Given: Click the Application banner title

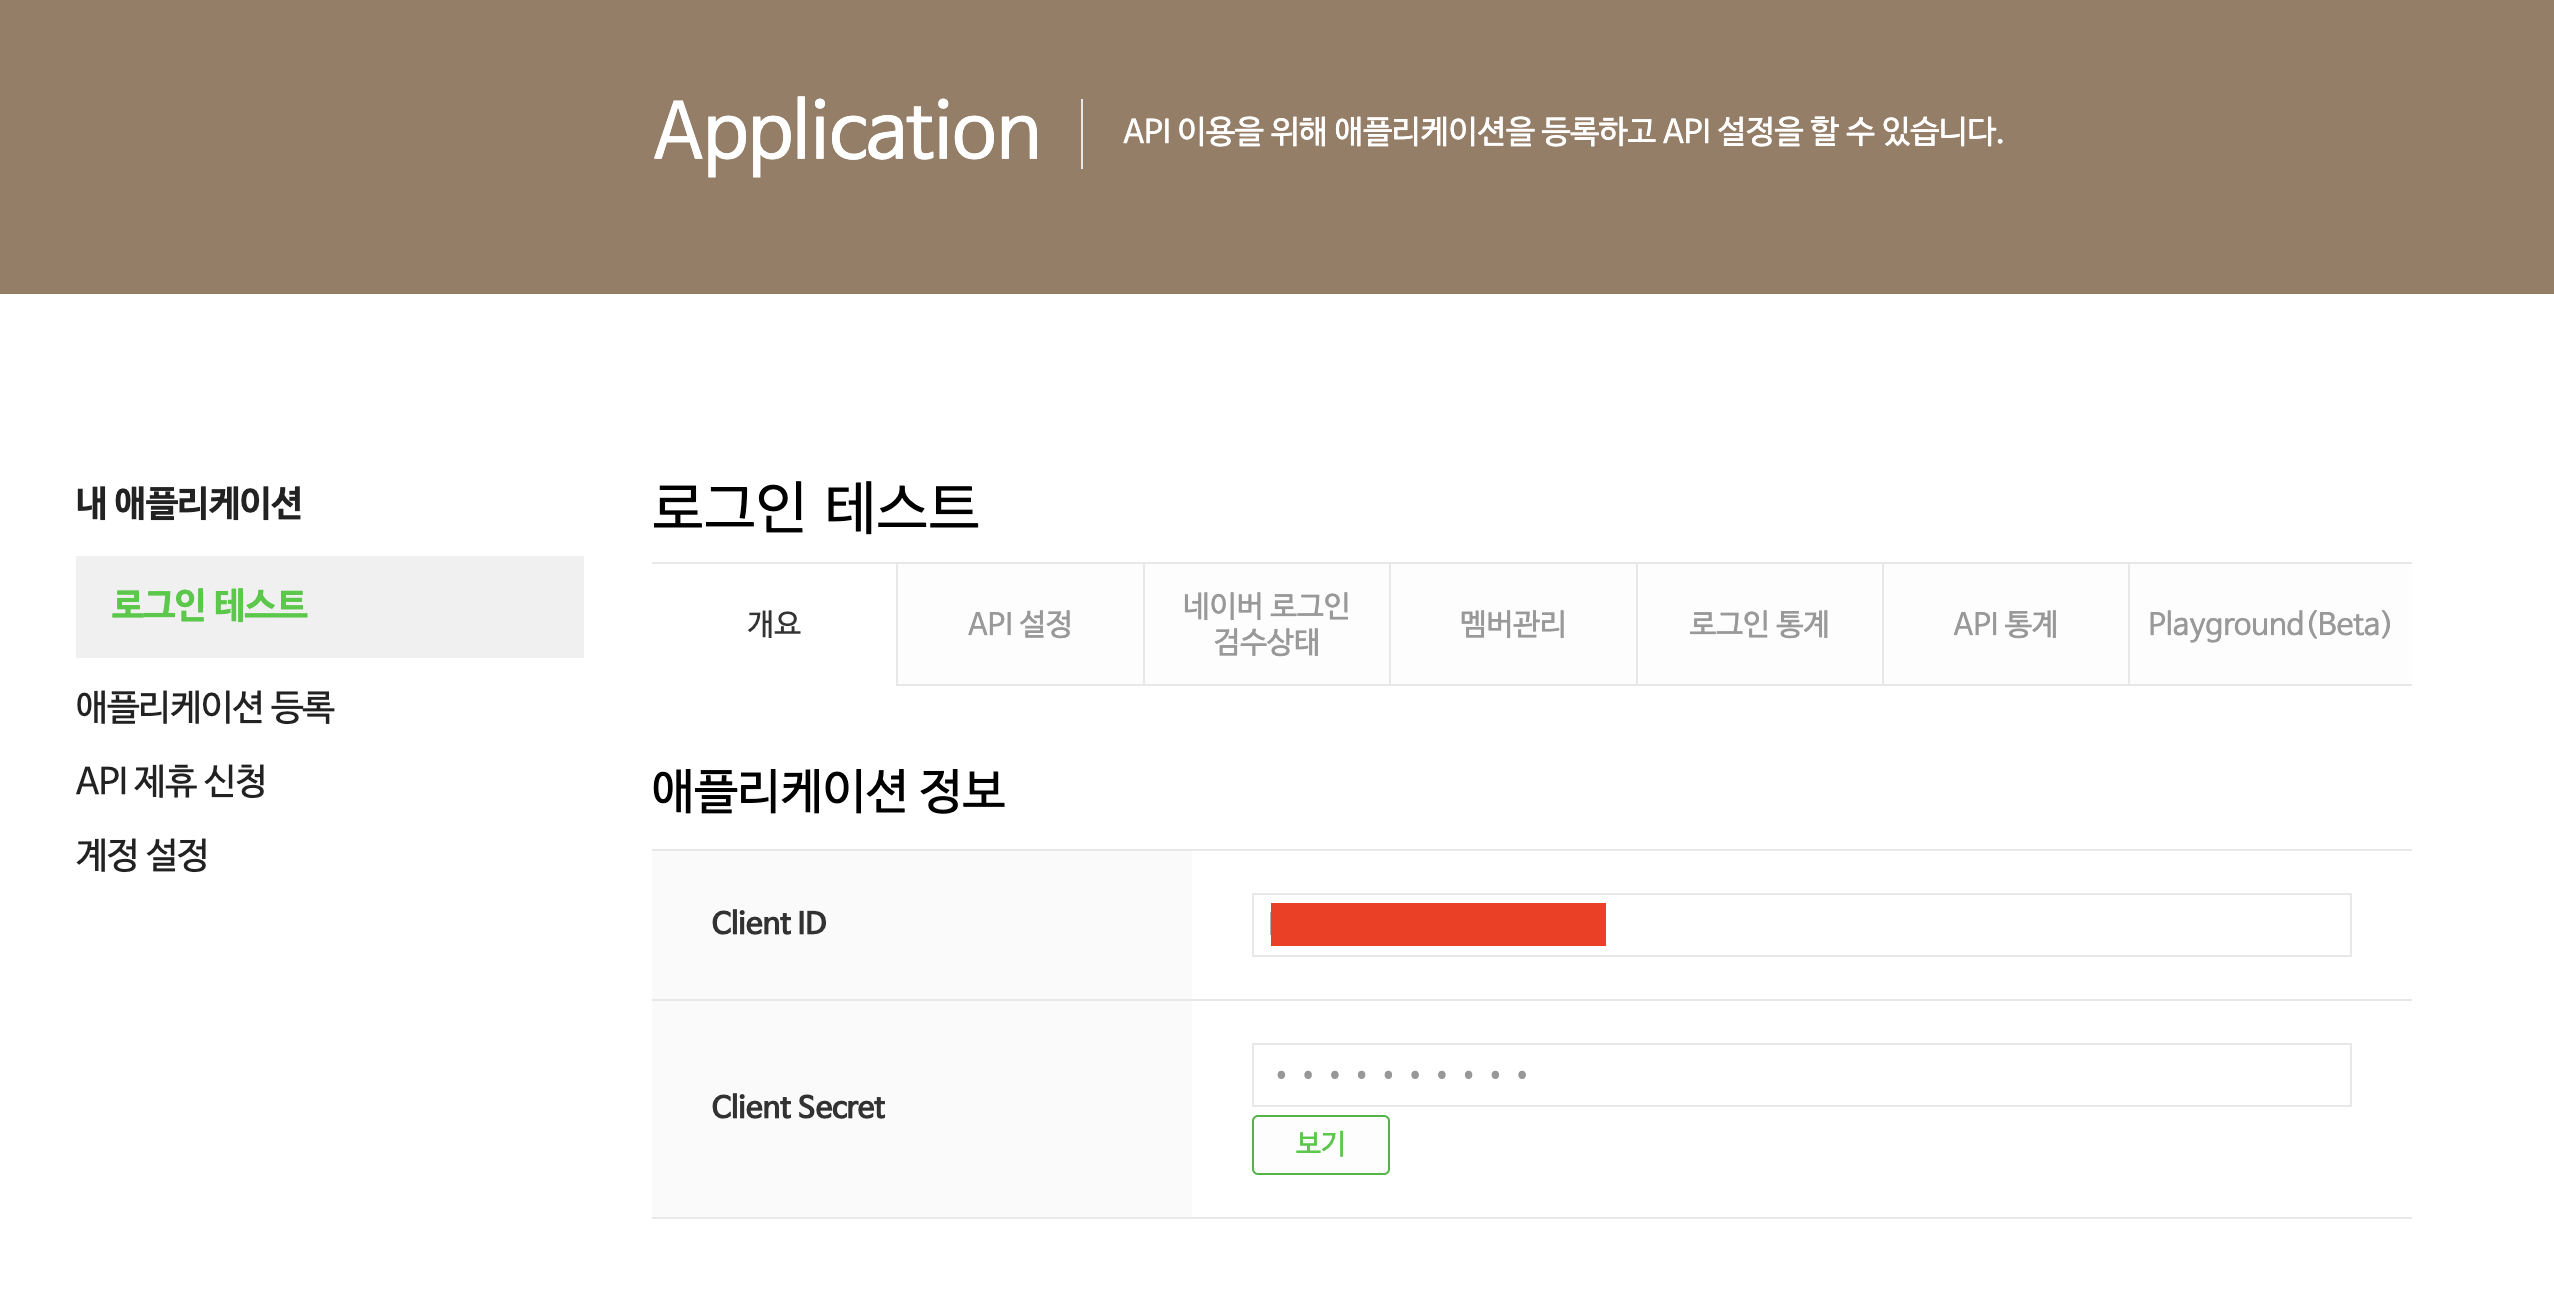Looking at the screenshot, I should coord(846,133).
